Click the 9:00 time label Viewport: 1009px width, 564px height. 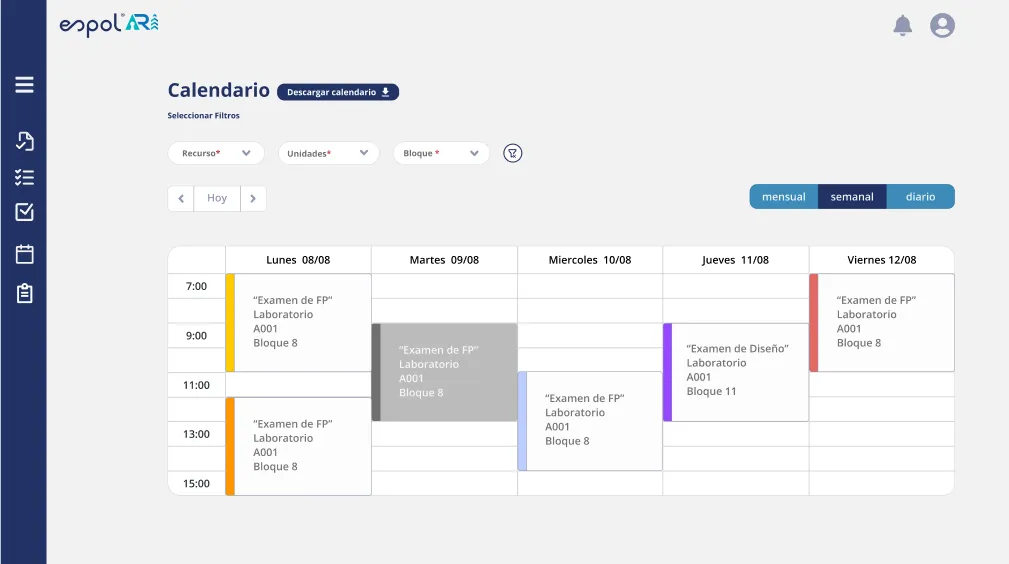pyautogui.click(x=196, y=335)
